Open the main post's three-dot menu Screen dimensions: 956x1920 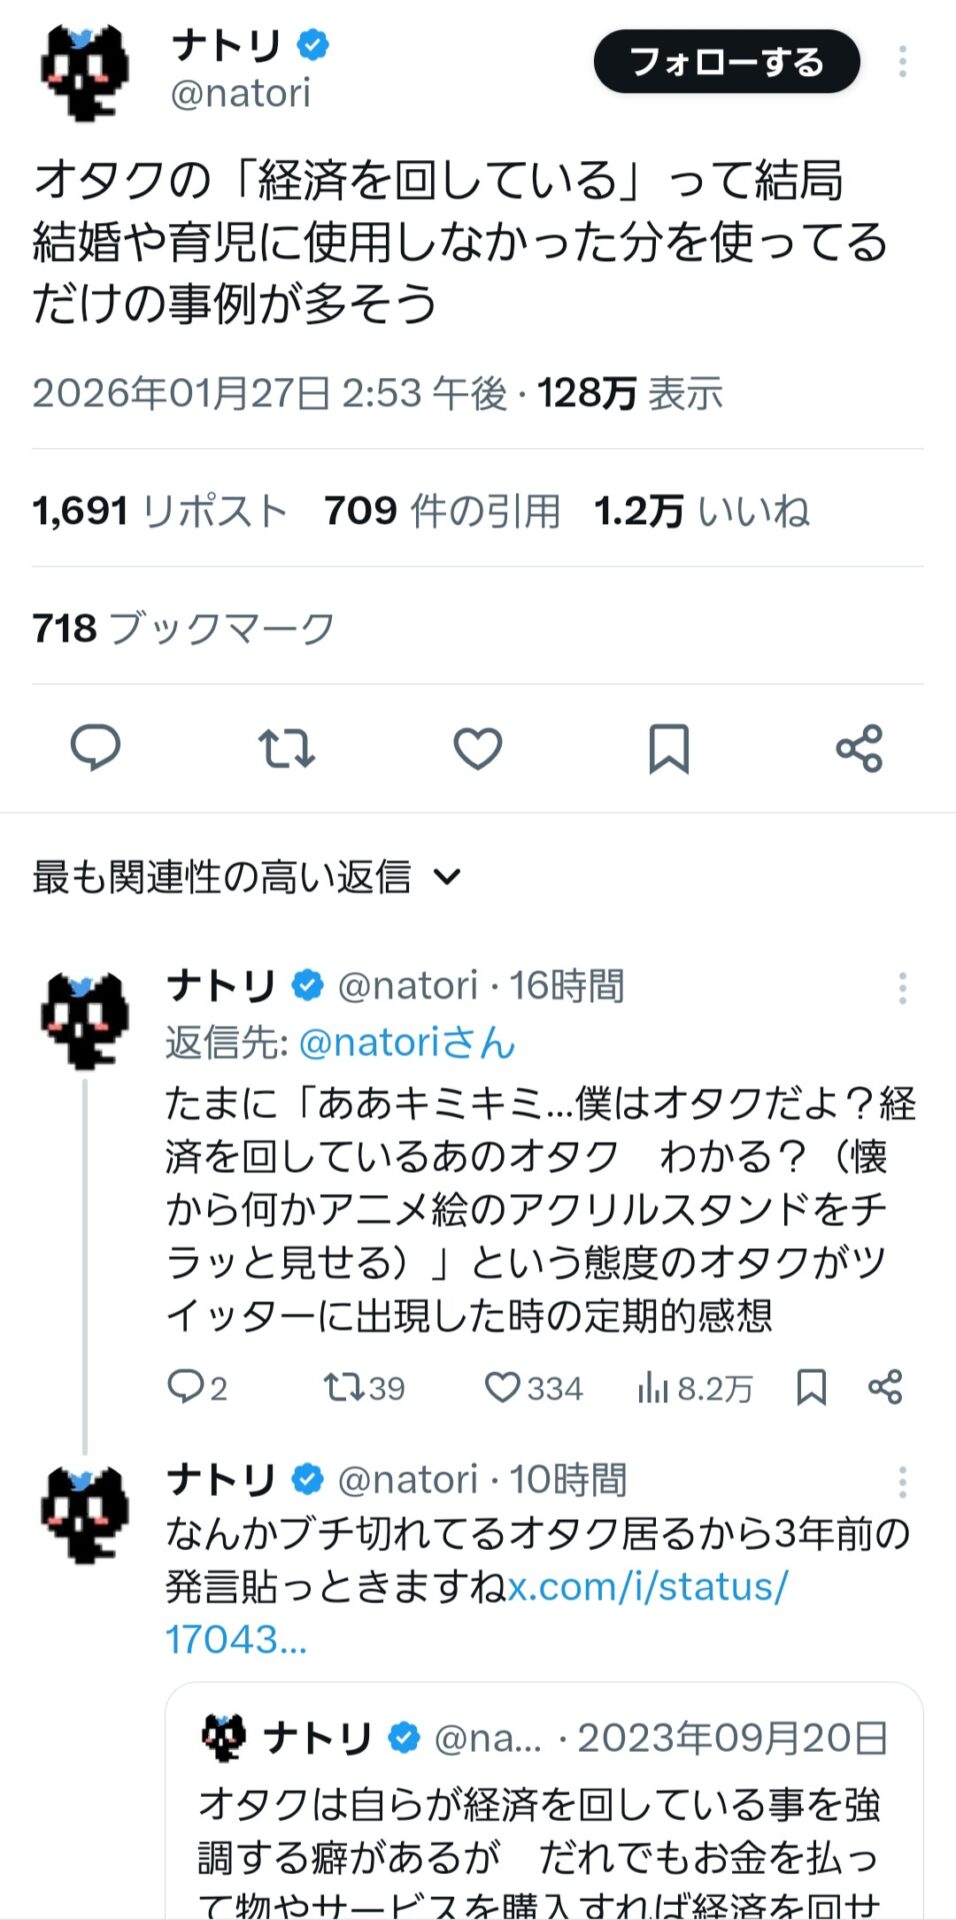click(902, 62)
